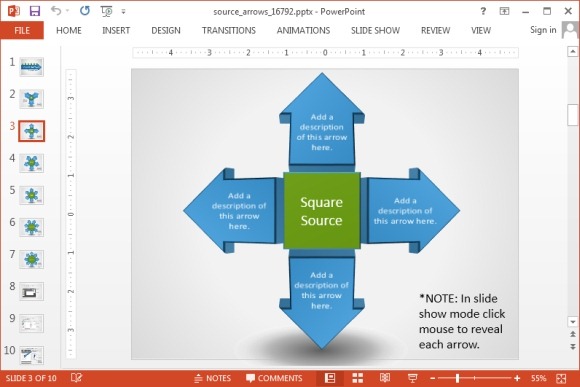The width and height of the screenshot is (580, 387).
Task: Select slide 5 thumbnail
Action: (x=31, y=195)
